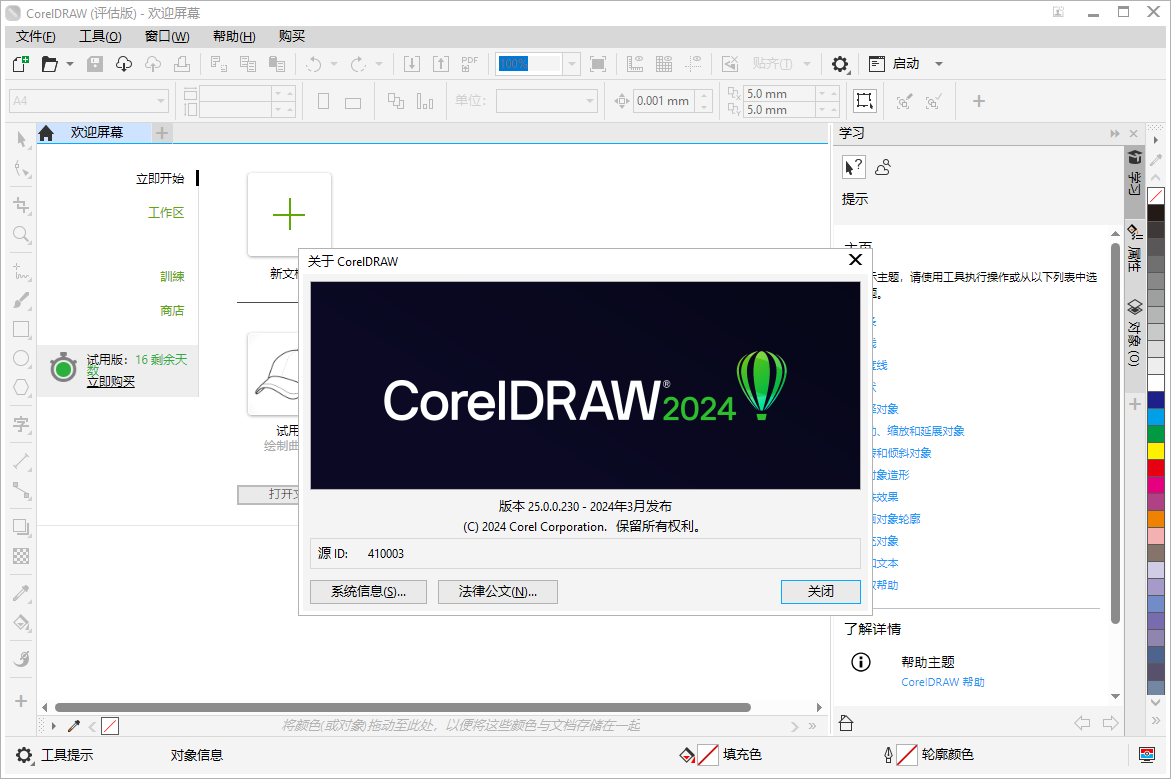Screen dimensions: 1171x779
Task: Choose the Ellipse tool
Action: pyautogui.click(x=21, y=358)
